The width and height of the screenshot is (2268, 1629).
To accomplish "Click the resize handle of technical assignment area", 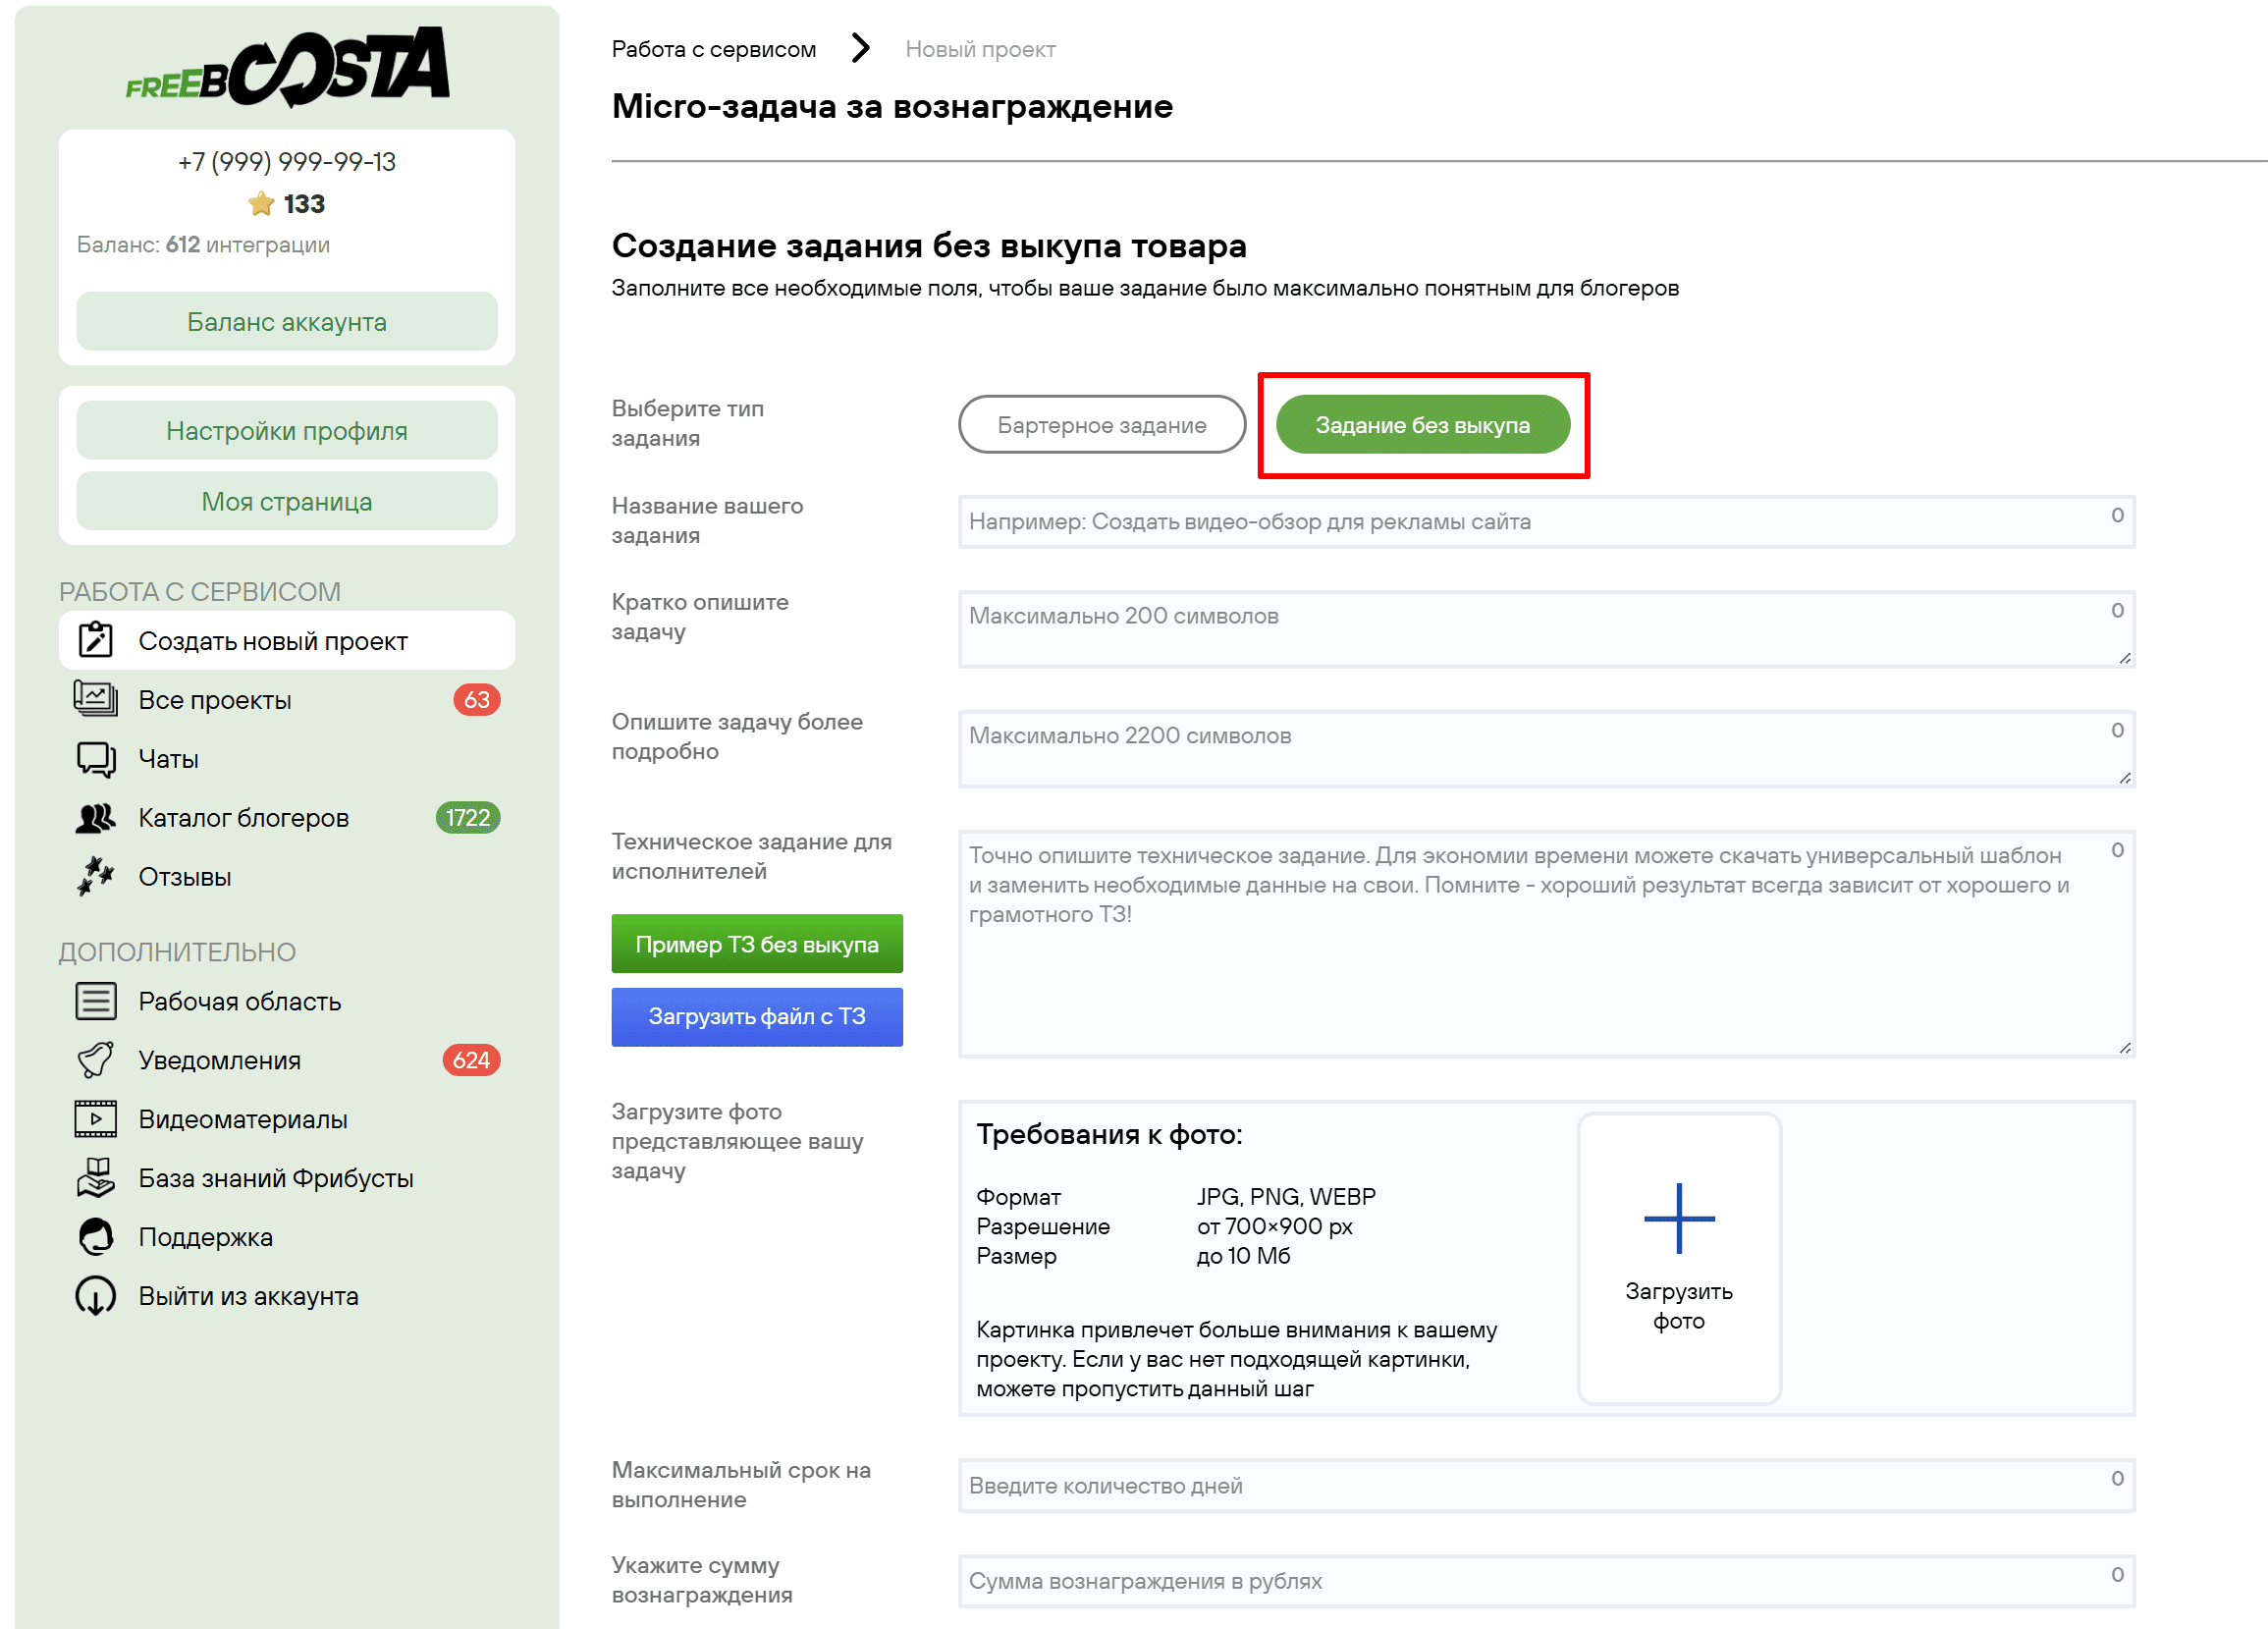I will (2124, 1047).
